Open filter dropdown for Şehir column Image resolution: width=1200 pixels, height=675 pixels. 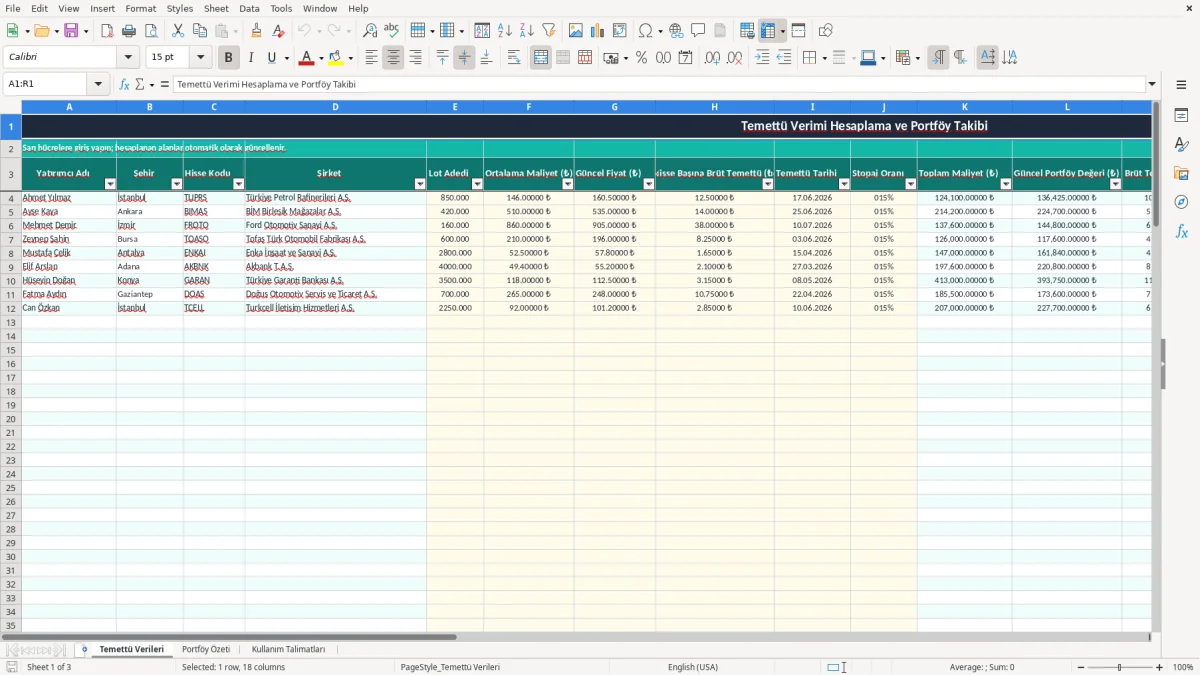point(177,184)
